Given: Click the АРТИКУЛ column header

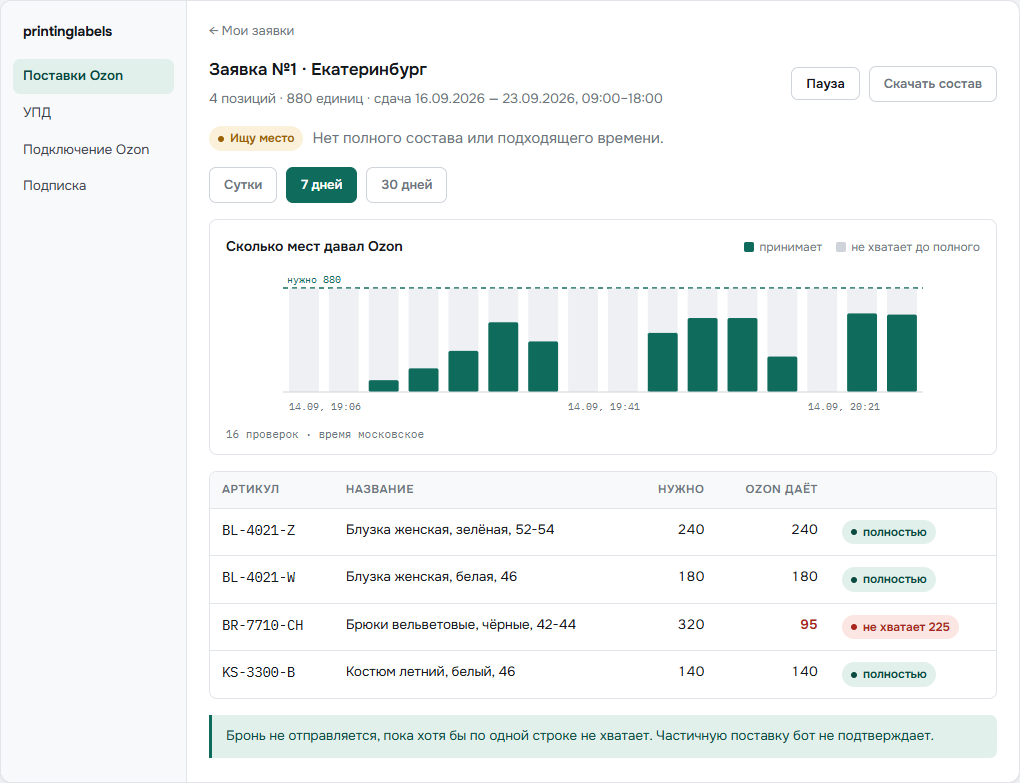Looking at the screenshot, I should pos(250,489).
